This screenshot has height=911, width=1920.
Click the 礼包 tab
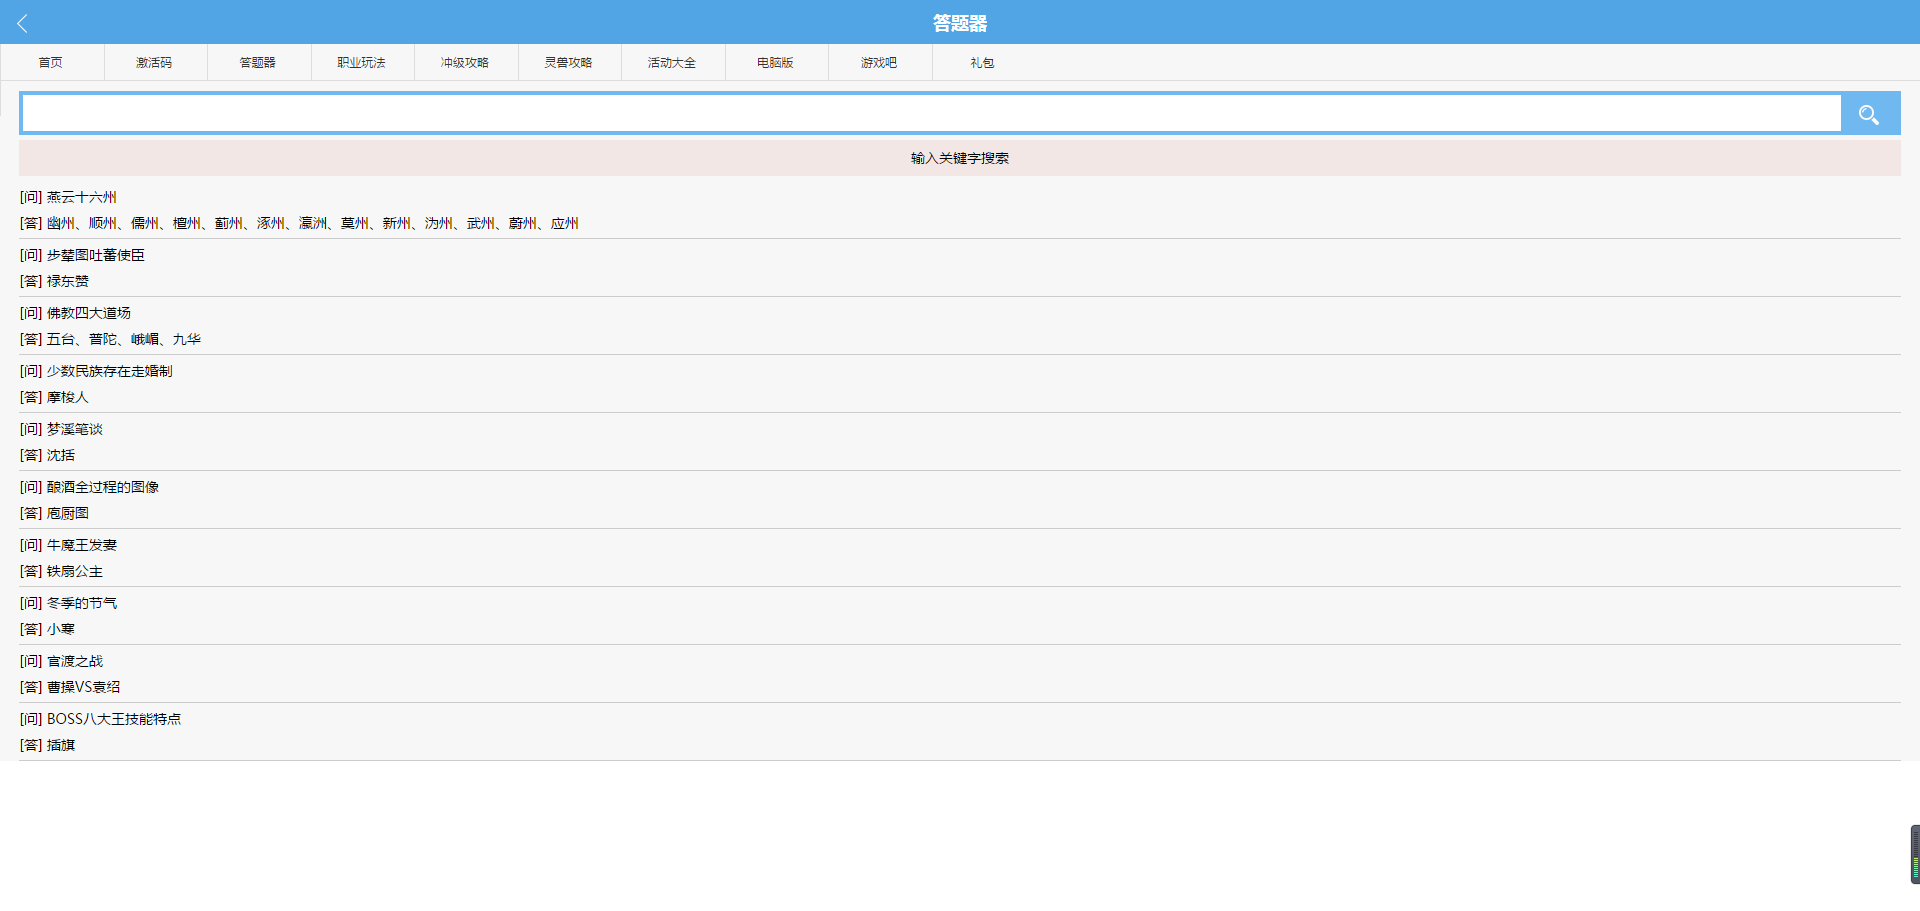coord(982,62)
